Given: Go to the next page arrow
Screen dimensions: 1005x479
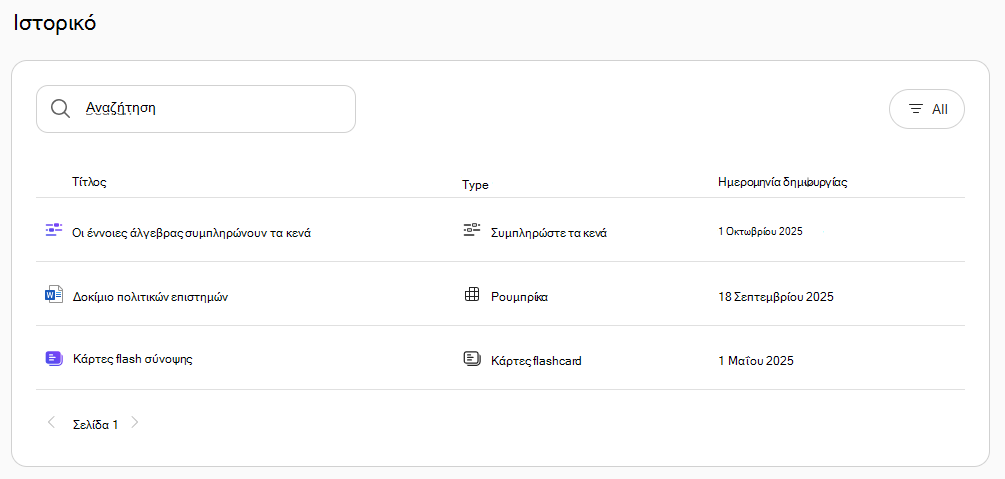Looking at the screenshot, I should [134, 423].
